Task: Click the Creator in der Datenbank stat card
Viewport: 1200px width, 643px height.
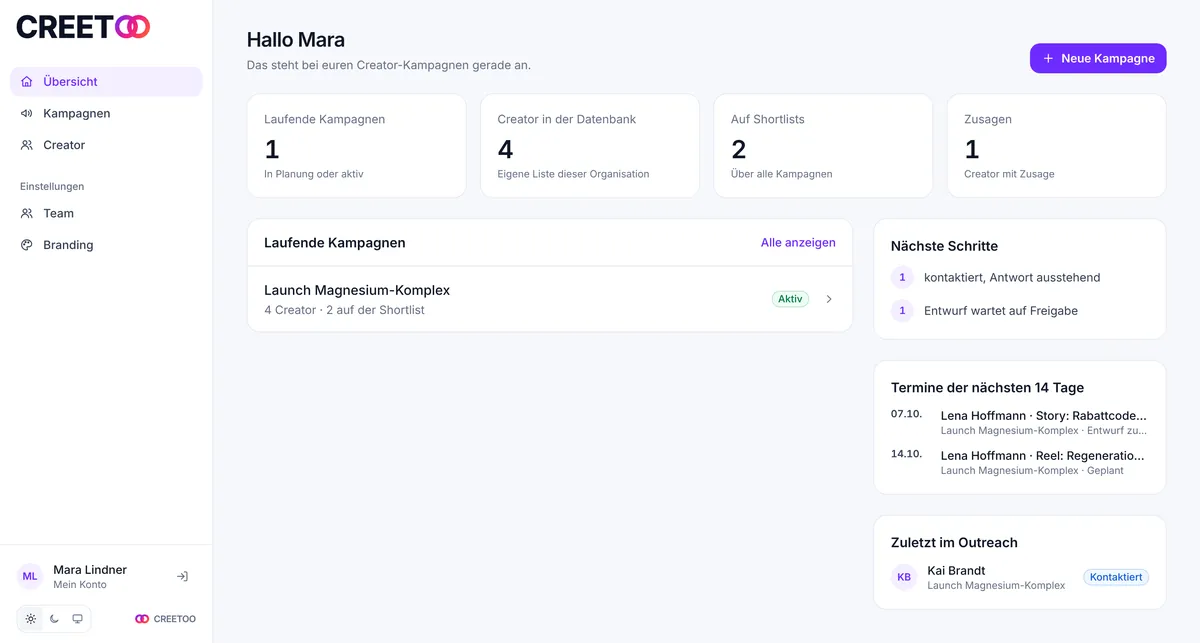Action: point(590,146)
